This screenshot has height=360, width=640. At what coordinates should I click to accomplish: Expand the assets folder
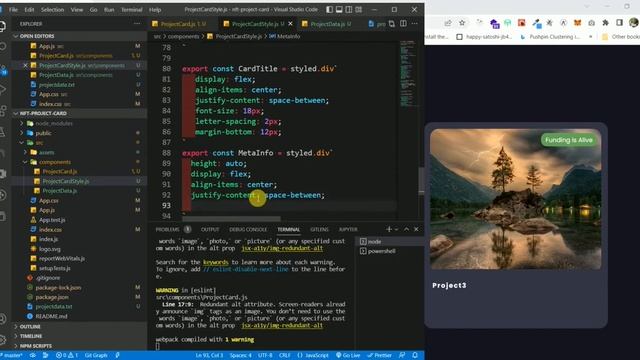(47, 152)
